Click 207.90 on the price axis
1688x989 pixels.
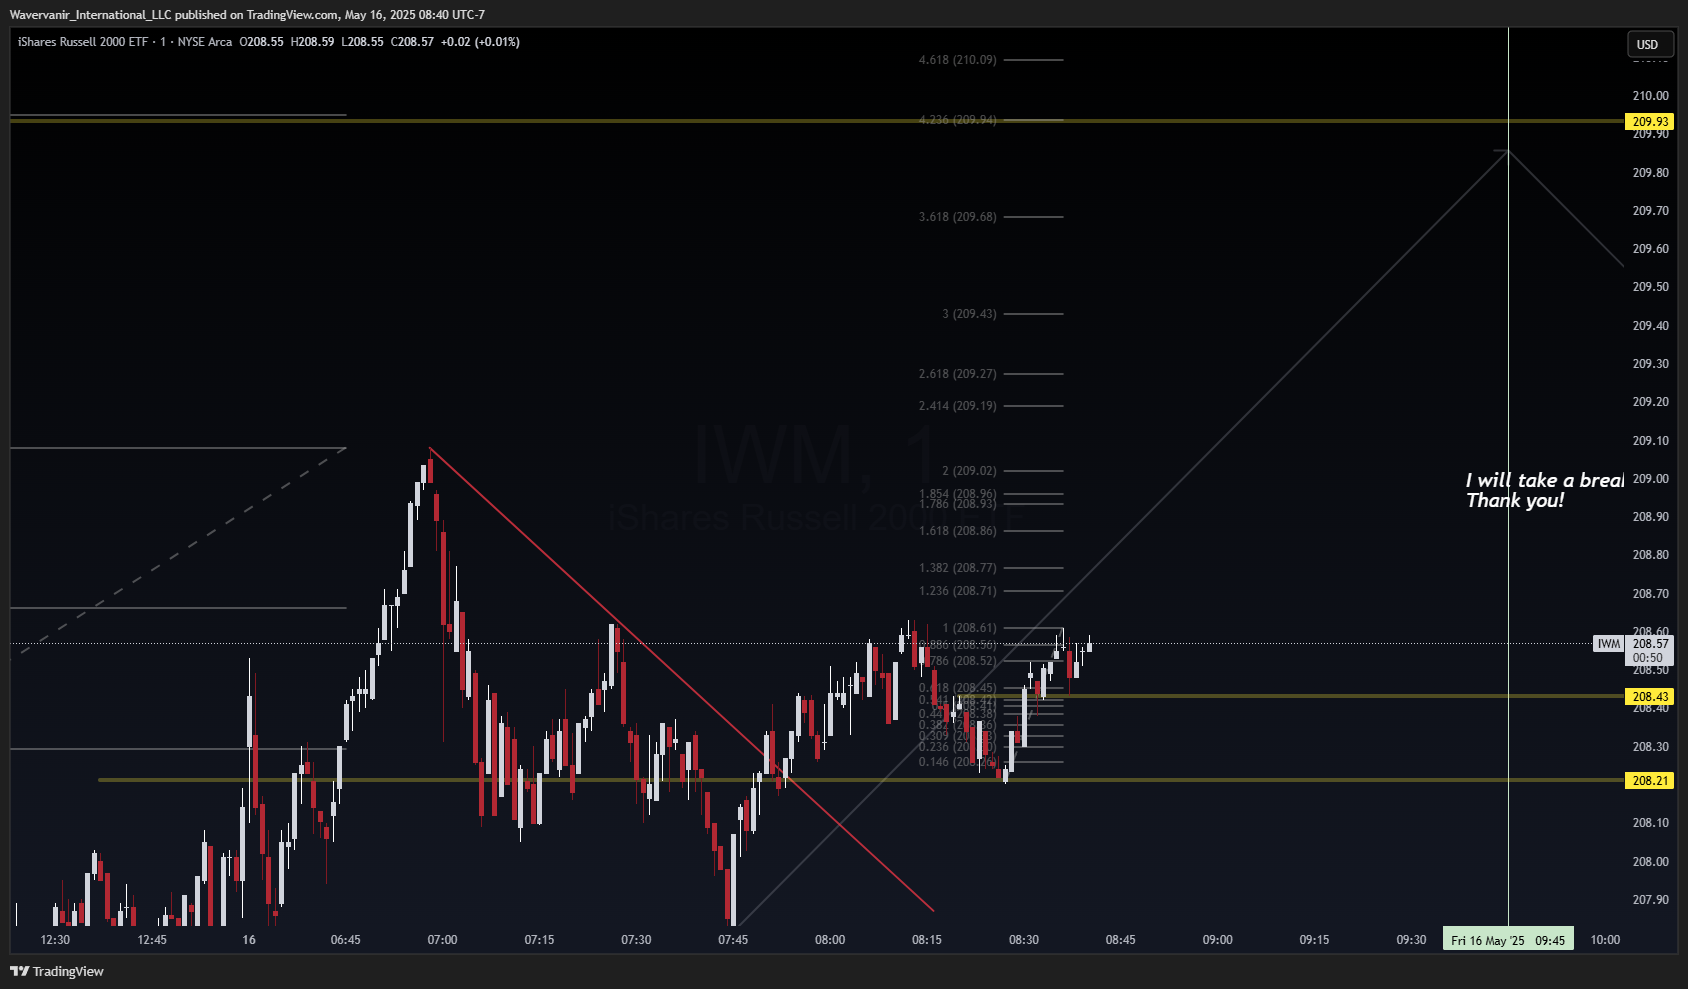(1650, 900)
